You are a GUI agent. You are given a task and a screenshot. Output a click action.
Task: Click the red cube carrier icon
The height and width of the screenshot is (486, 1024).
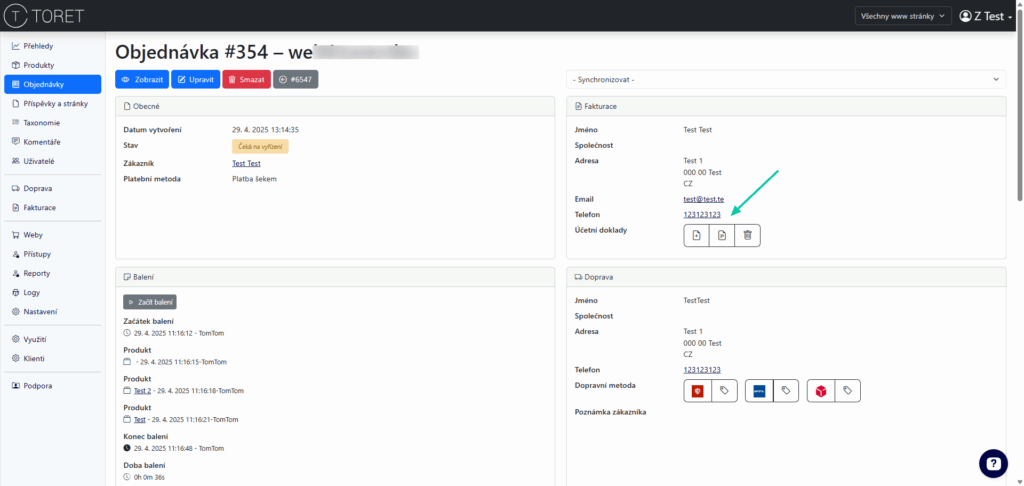click(x=822, y=391)
